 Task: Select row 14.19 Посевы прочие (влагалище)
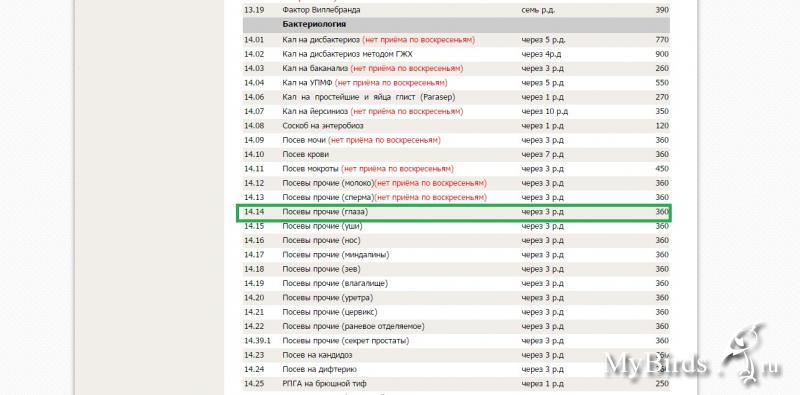(x=456, y=283)
